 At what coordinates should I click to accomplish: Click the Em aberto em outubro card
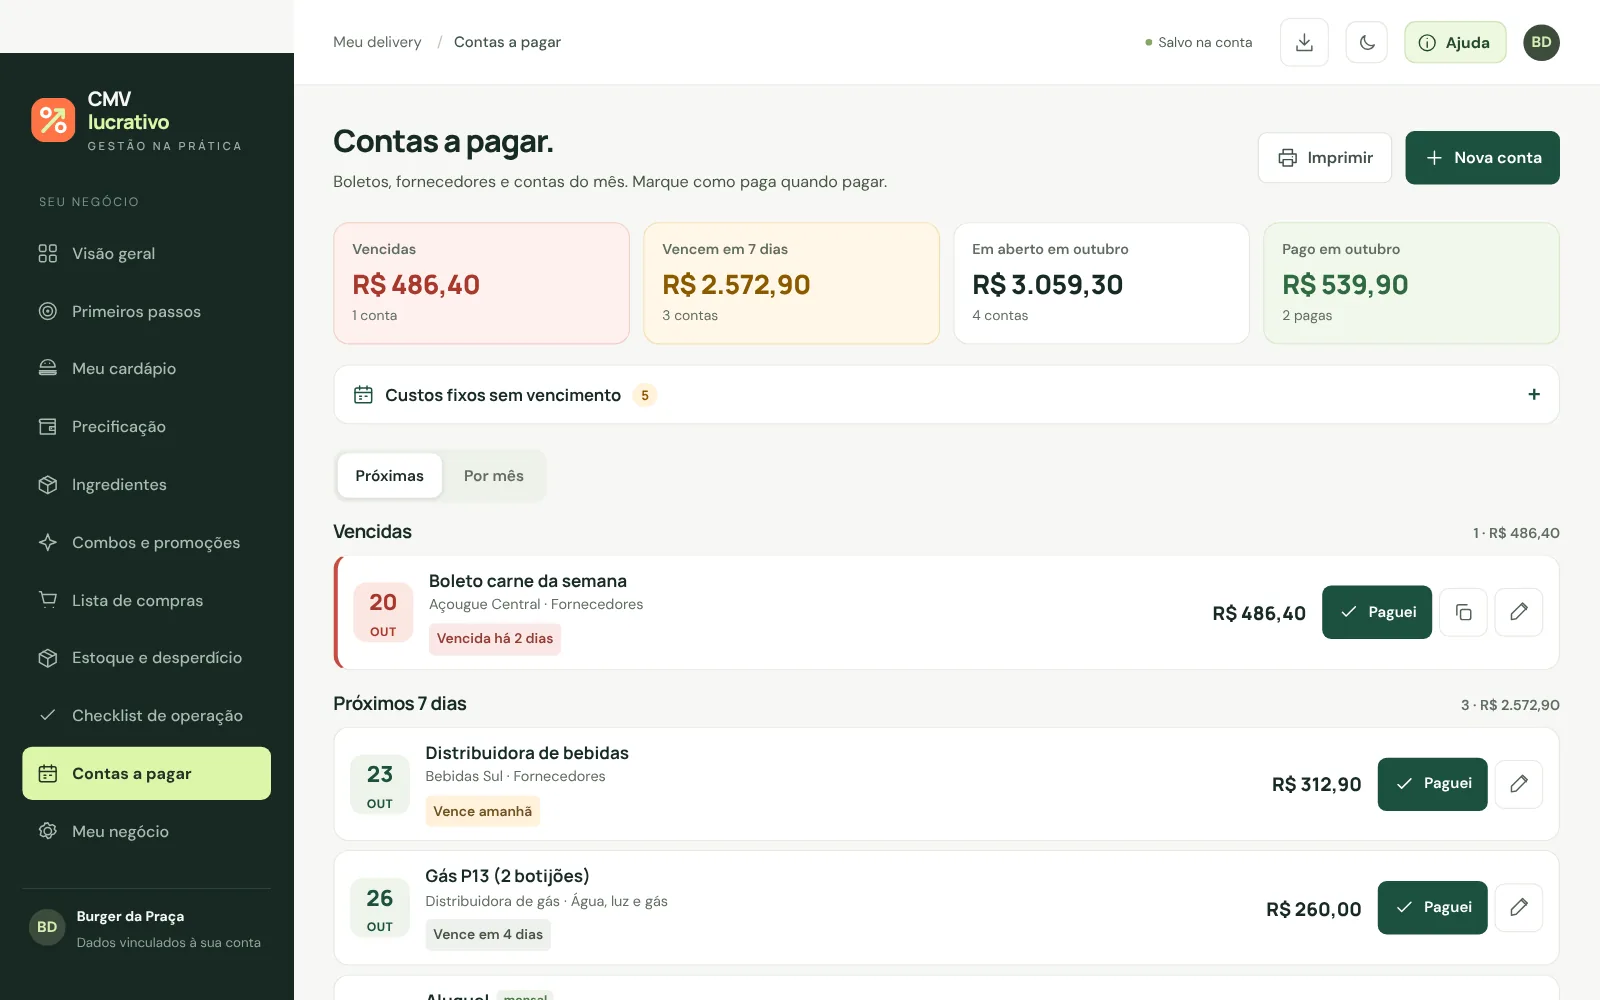coord(1101,283)
